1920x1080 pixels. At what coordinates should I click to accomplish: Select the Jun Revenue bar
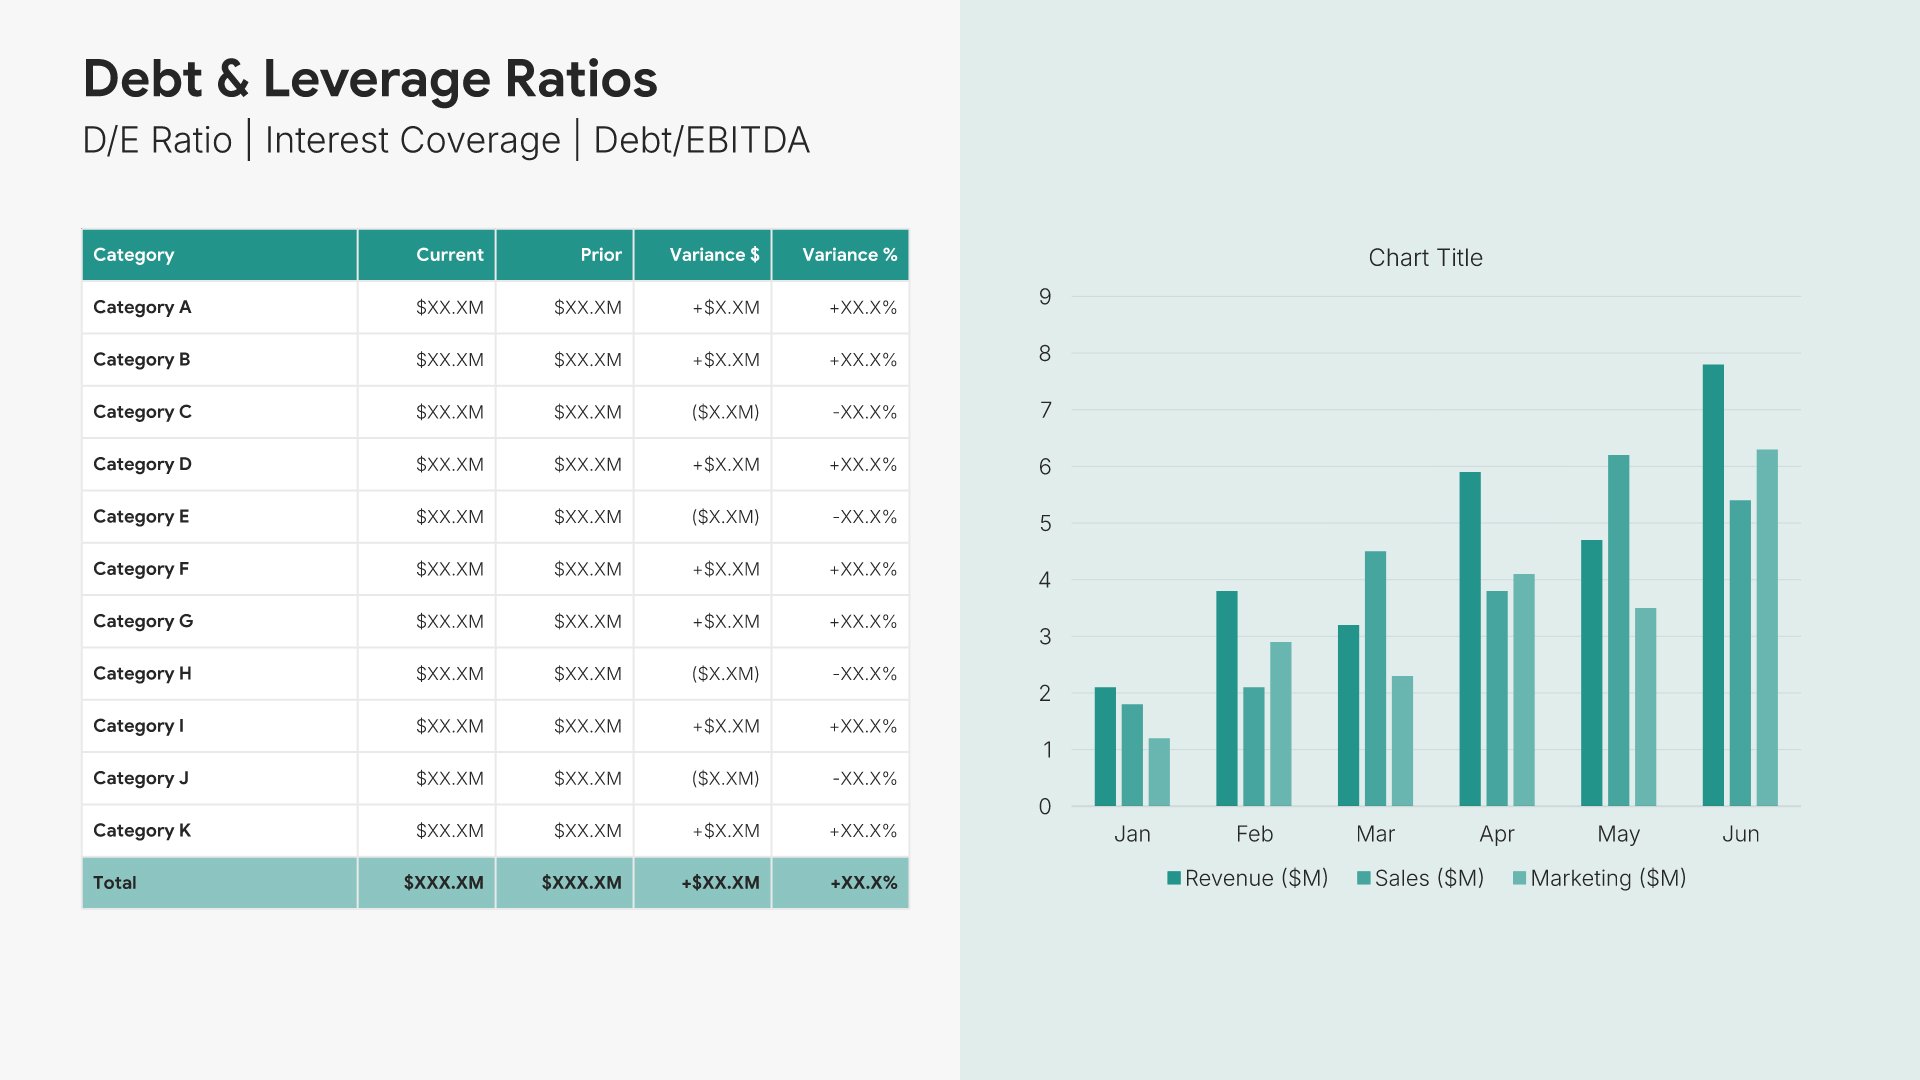pyautogui.click(x=1713, y=585)
